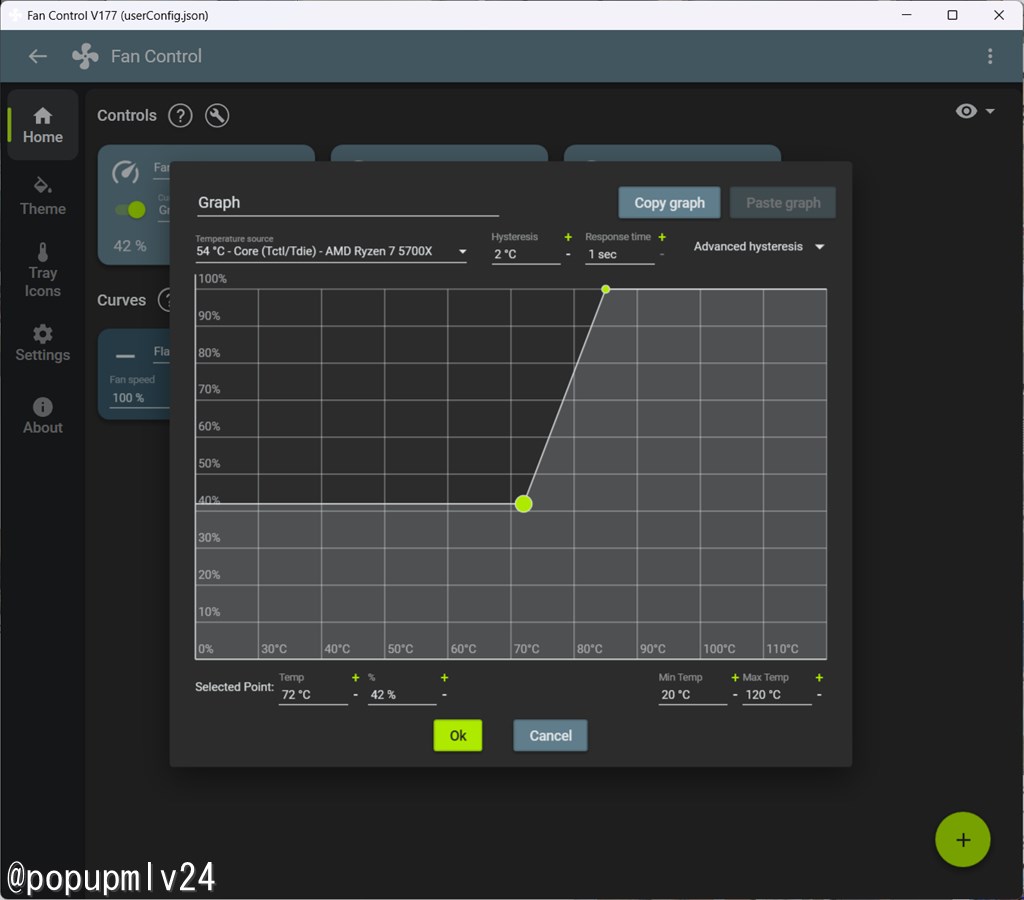Increase Hysteresis with plus icon
This screenshot has height=900, width=1024.
[x=568, y=237]
